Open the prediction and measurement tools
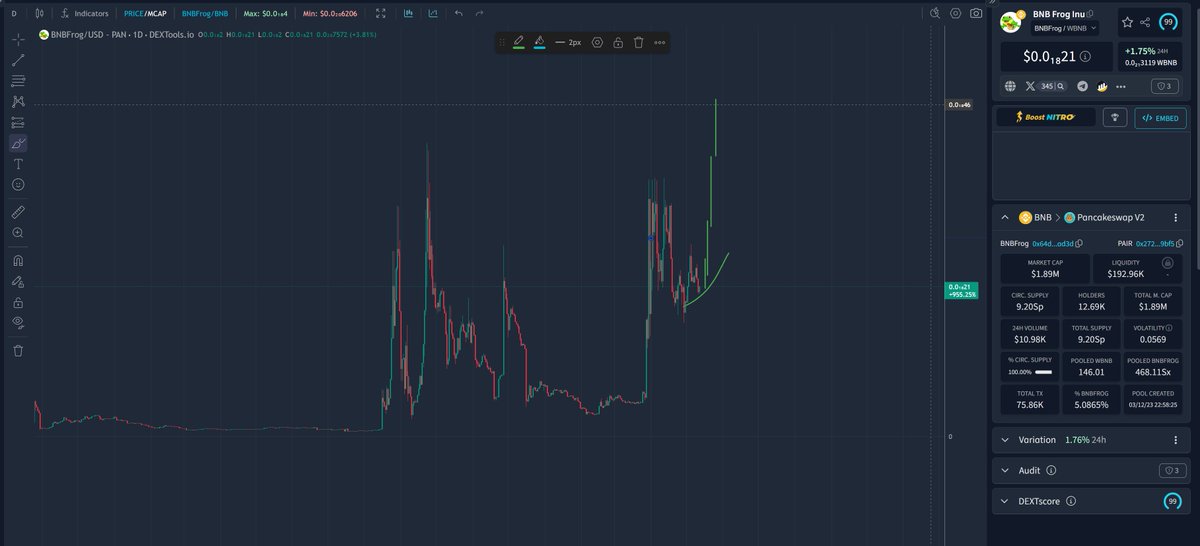Image resolution: width=1200 pixels, height=546 pixels. pyautogui.click(x=18, y=123)
